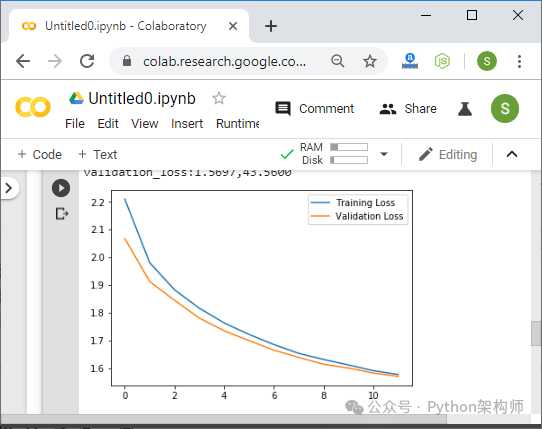
Task: Open the Chrome three-dot menu
Action: [x=519, y=61]
